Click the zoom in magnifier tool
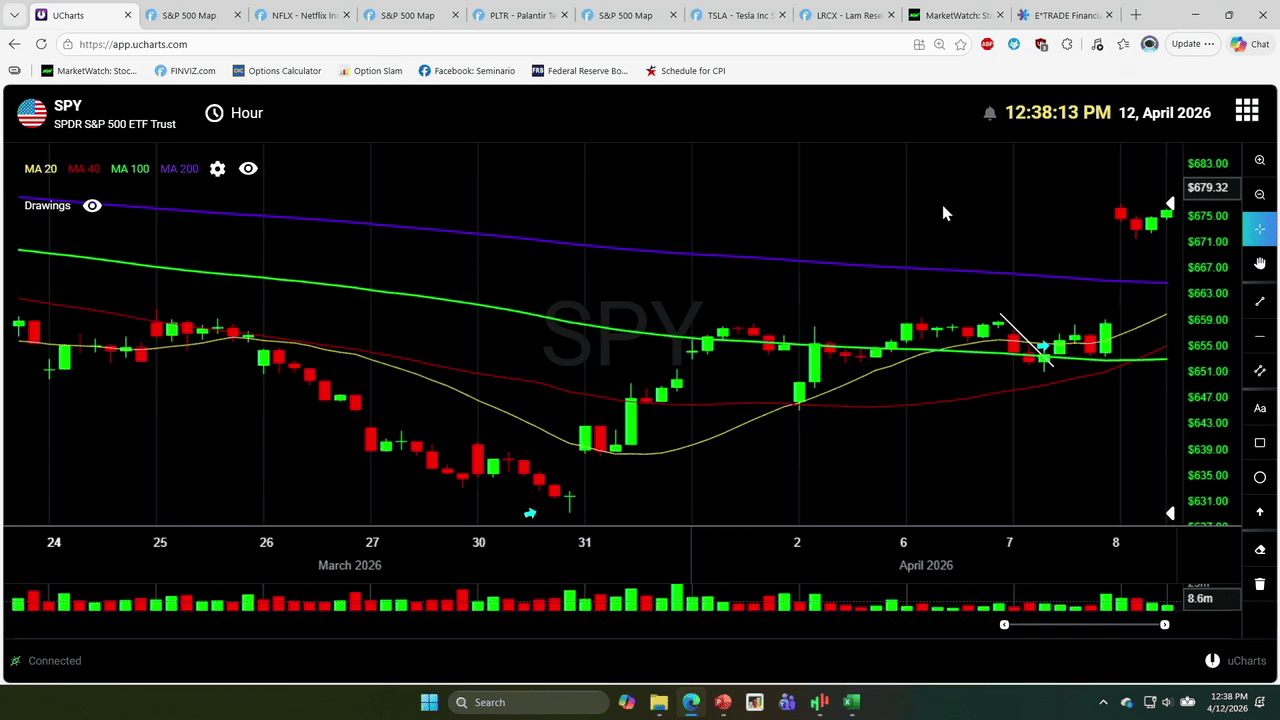Image resolution: width=1280 pixels, height=720 pixels. click(x=1260, y=160)
